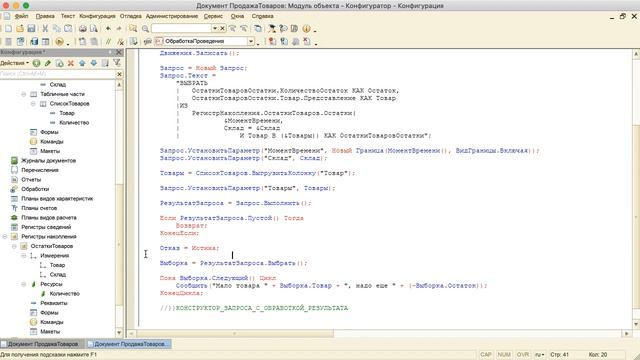Screen dimensions: 640x360
Task: Click the magnifier search icon
Action: pyautogui.click(x=145, y=29)
